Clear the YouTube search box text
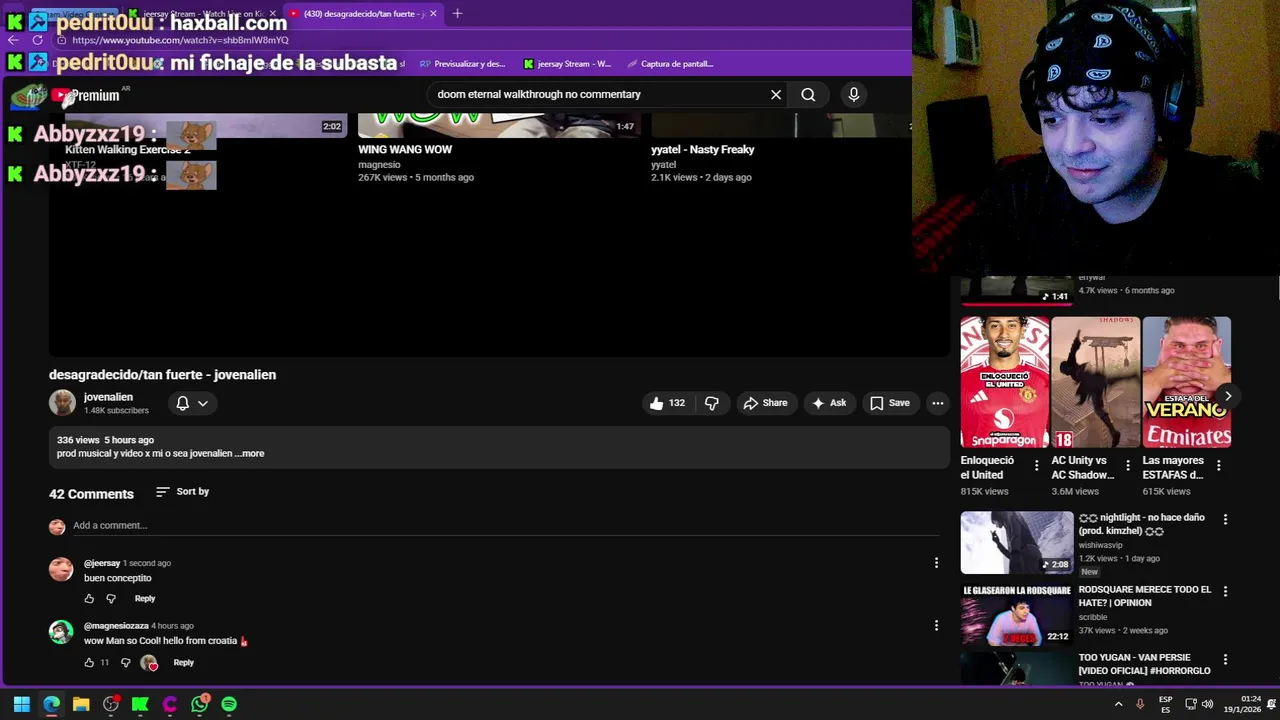The image size is (1280, 720). [776, 94]
